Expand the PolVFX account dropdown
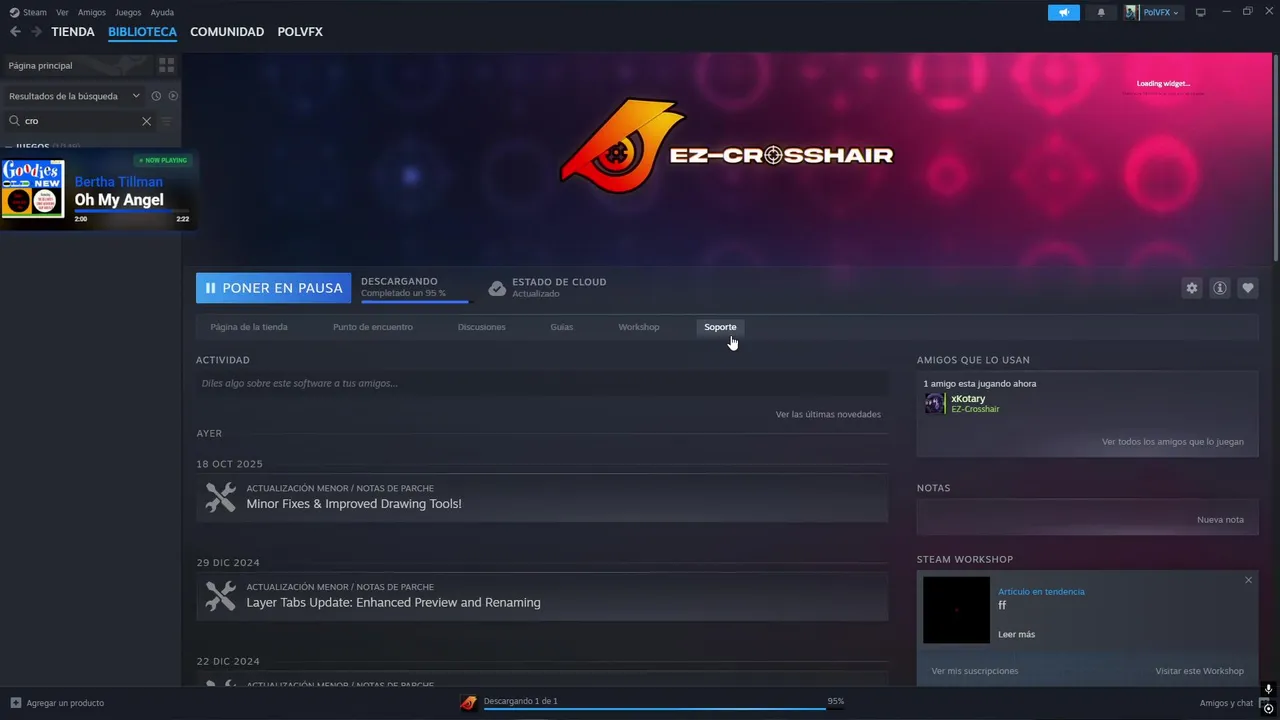Screen dimensions: 1280x720 1152,12
